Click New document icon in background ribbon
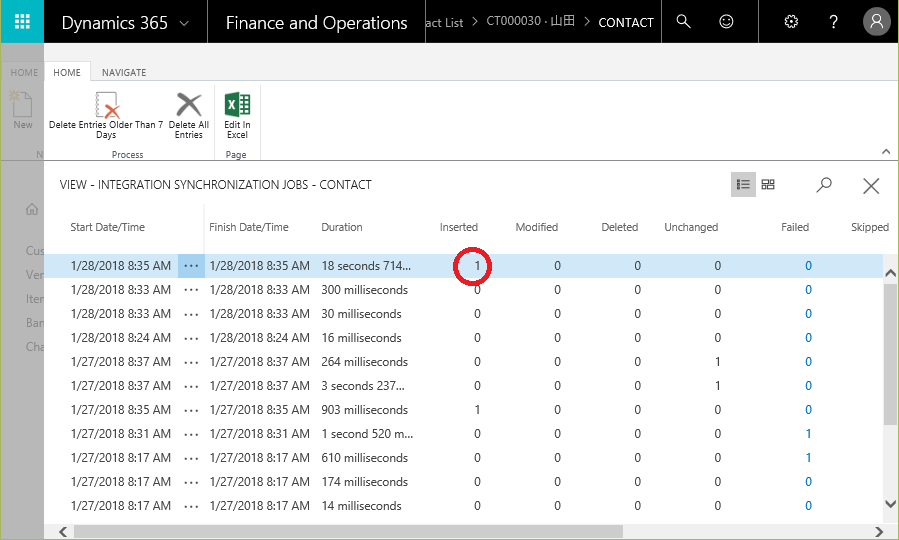This screenshot has height=540, width=899. point(22,104)
